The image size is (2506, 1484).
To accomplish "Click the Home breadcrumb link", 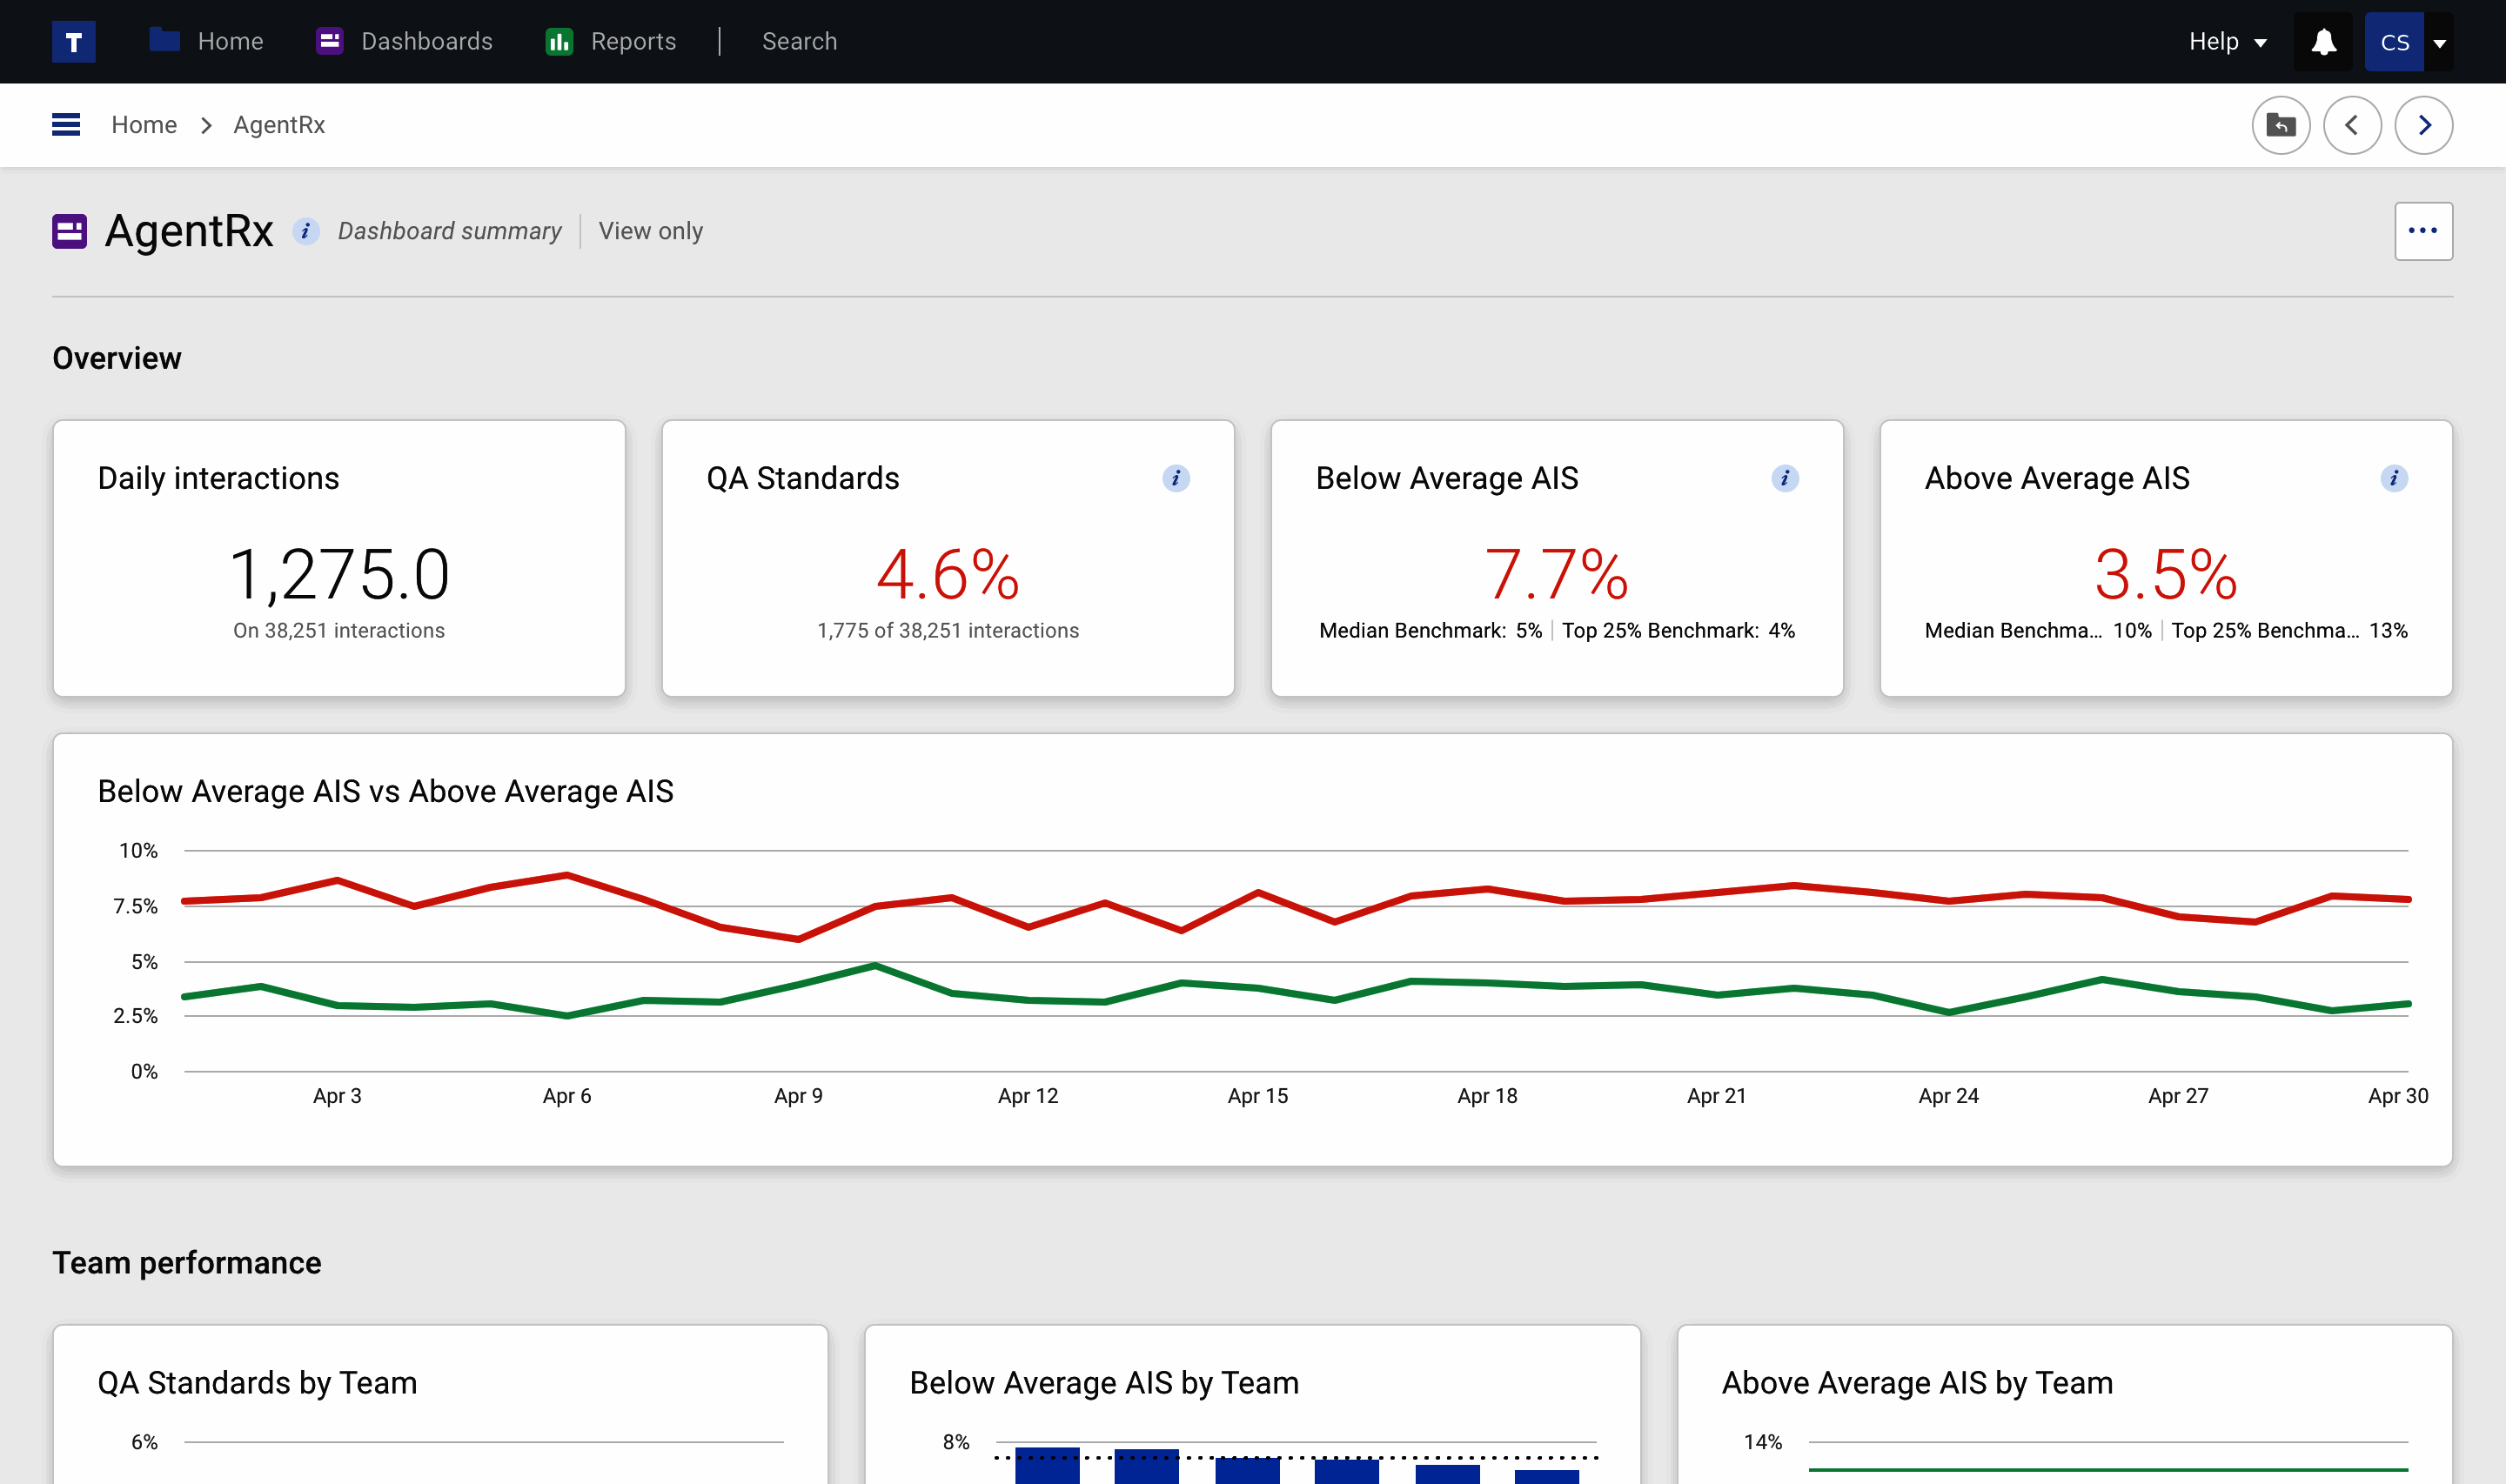I will click(144, 125).
